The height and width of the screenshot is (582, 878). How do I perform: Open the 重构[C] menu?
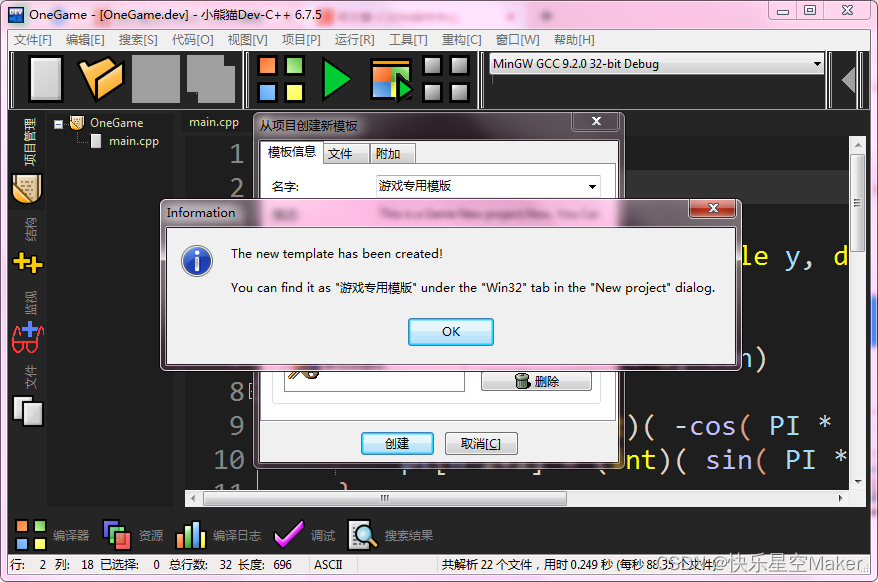(461, 40)
